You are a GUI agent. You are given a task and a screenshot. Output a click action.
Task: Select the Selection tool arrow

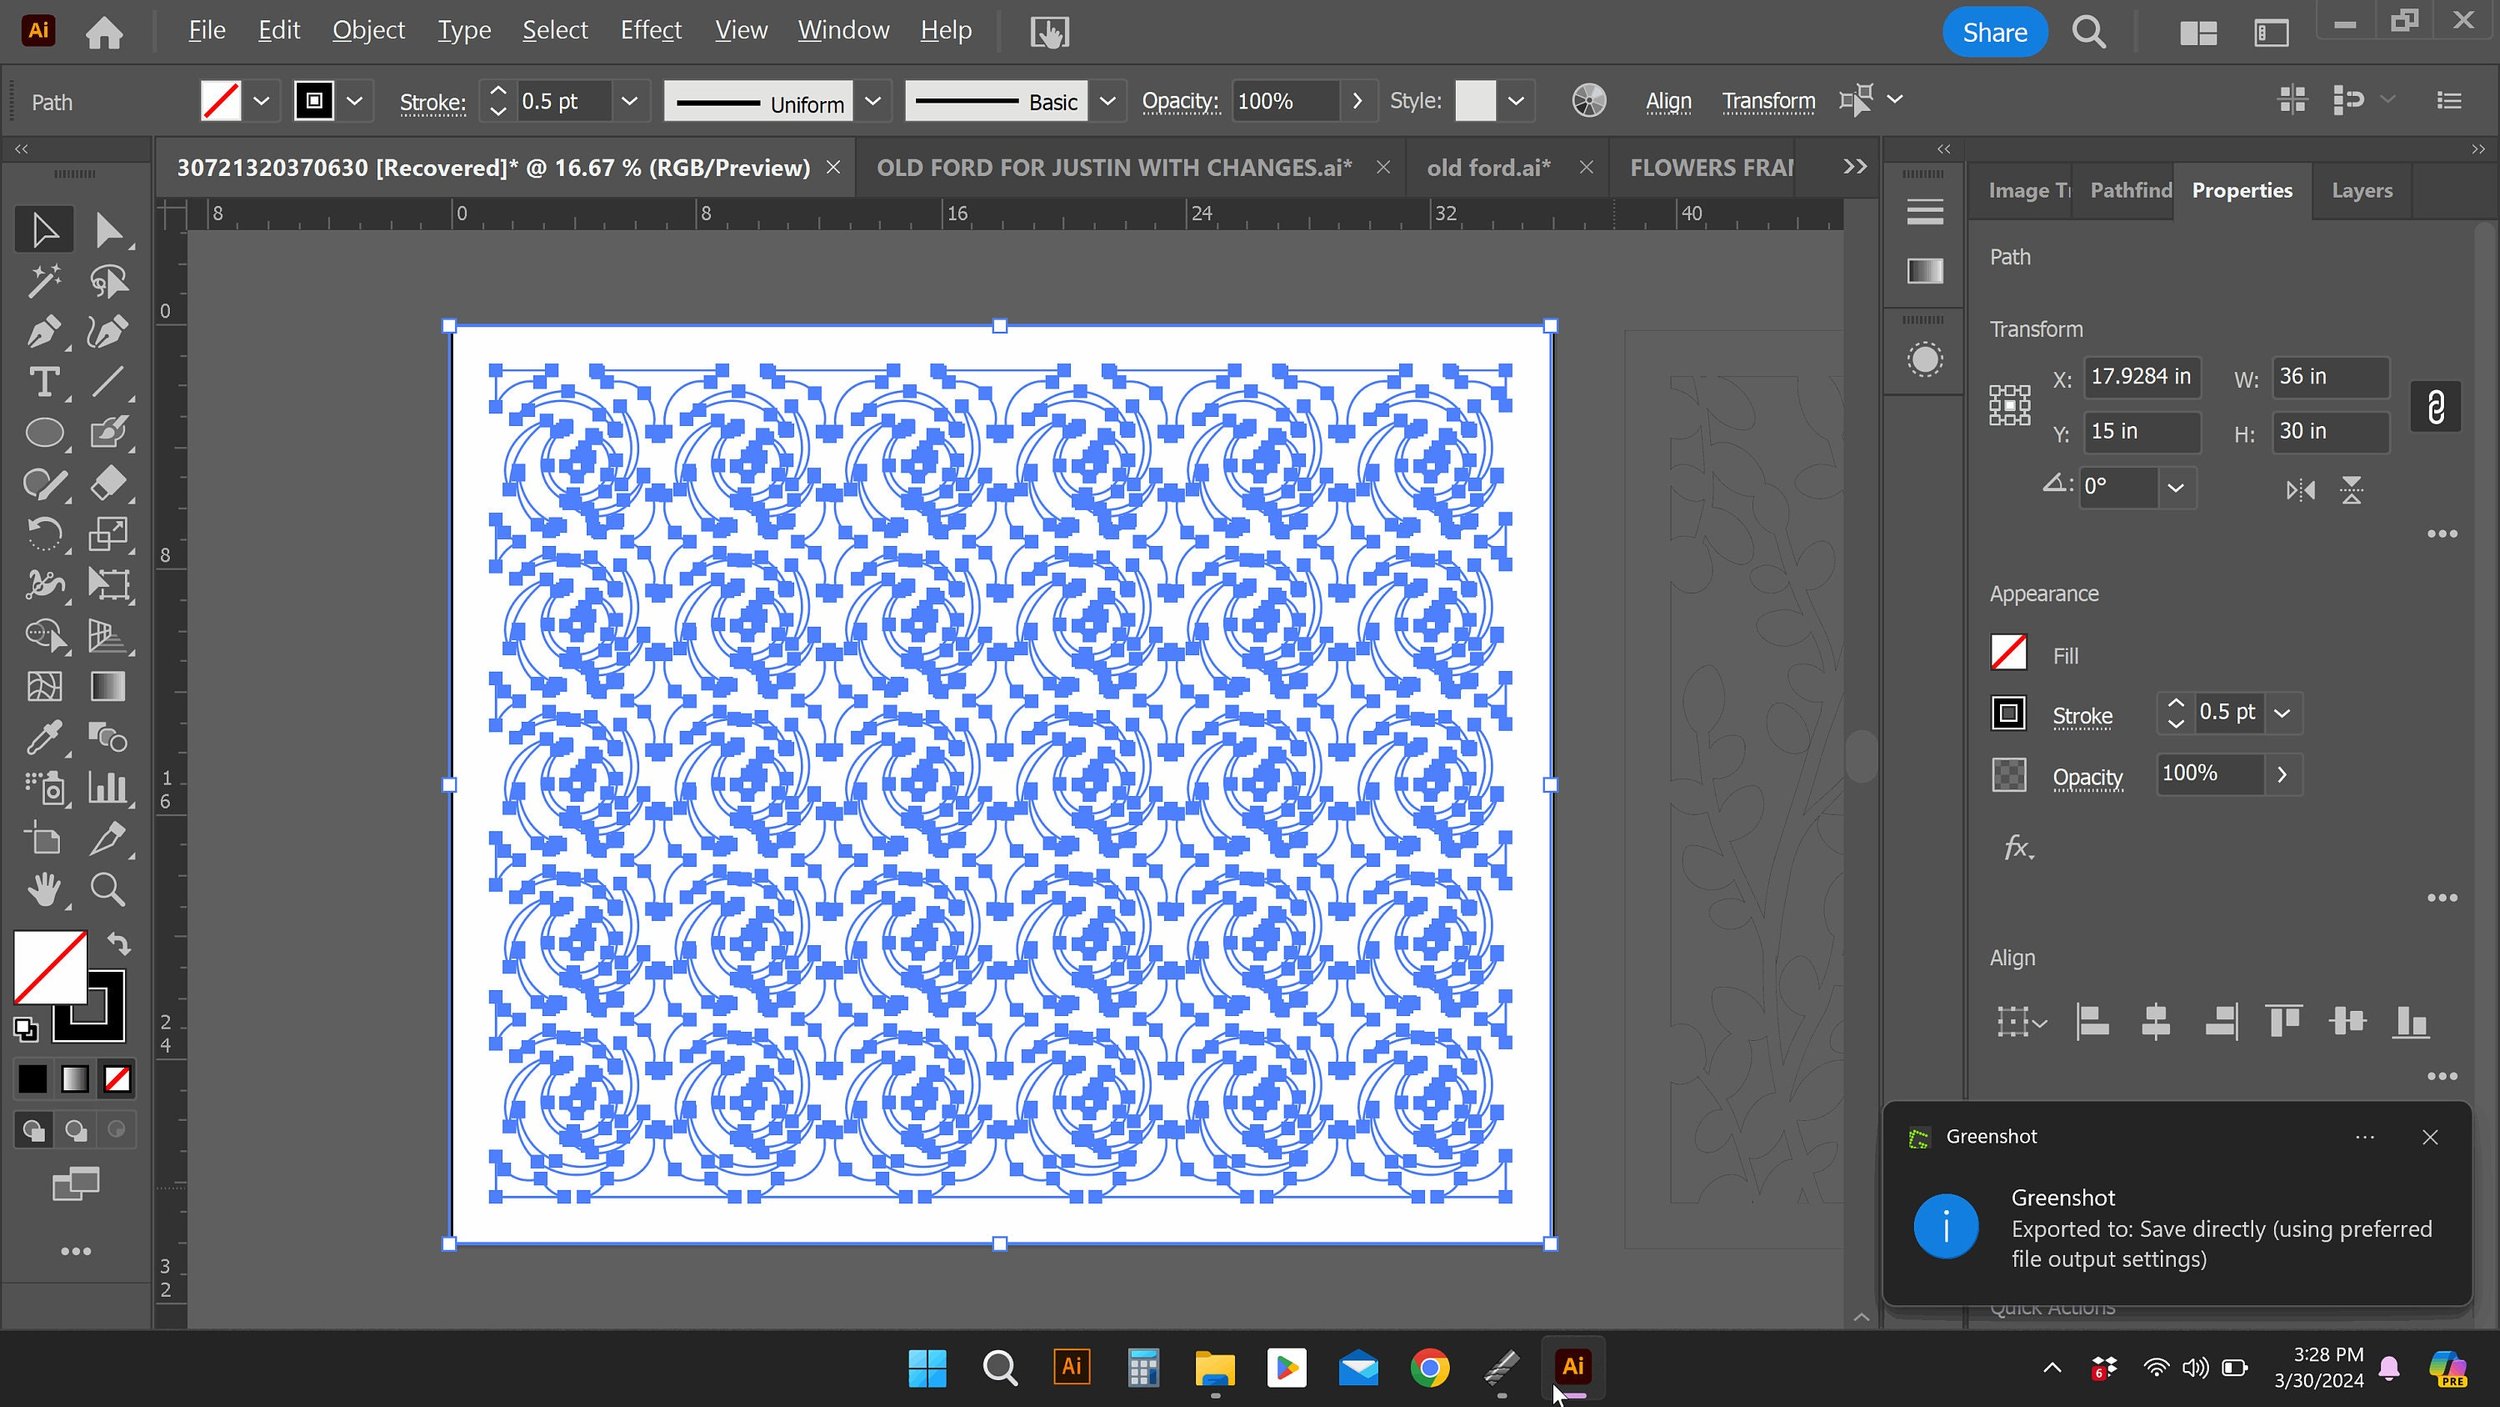coord(44,230)
